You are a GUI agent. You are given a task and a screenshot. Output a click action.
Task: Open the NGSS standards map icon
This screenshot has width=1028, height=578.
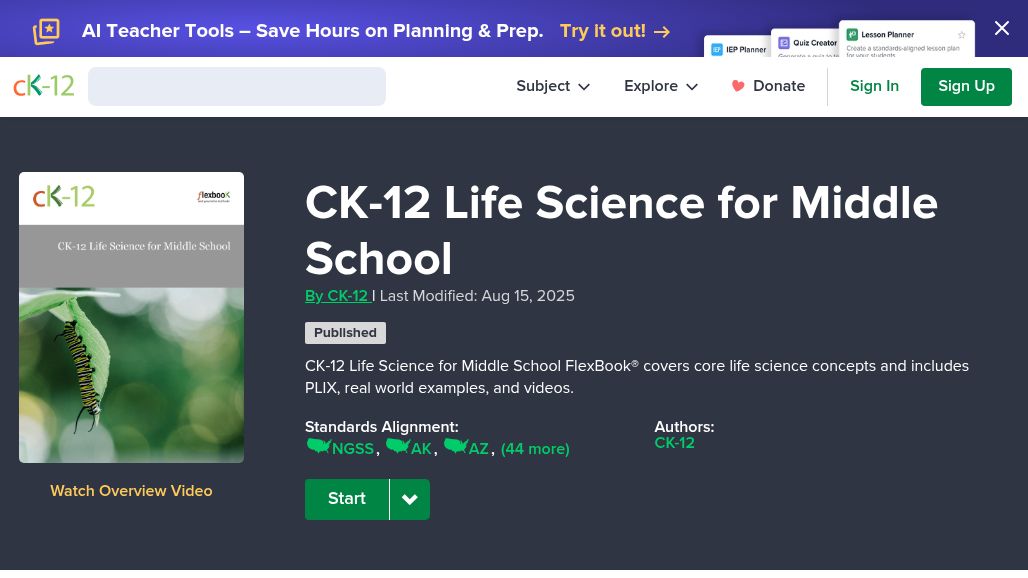(319, 446)
